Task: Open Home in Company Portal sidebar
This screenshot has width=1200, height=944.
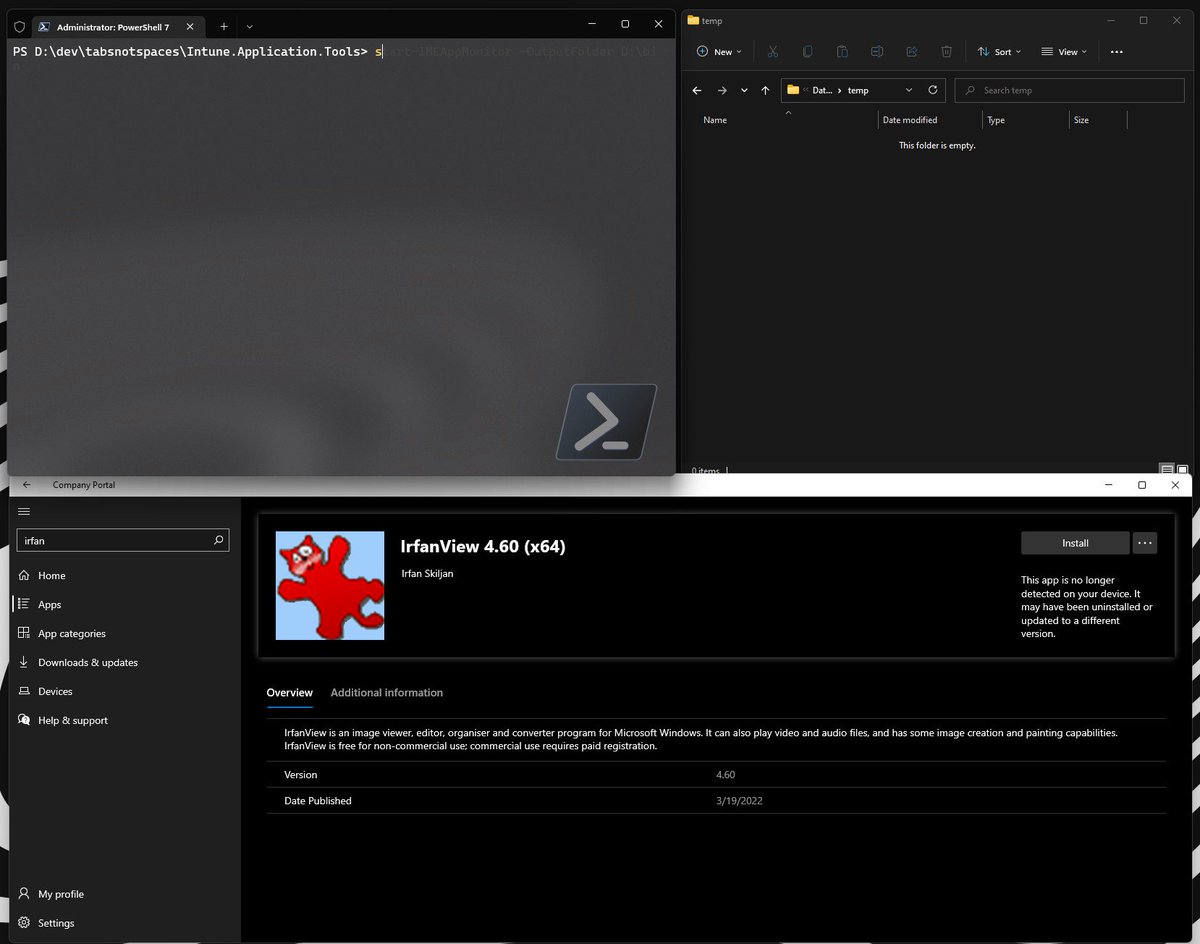Action: point(125,575)
